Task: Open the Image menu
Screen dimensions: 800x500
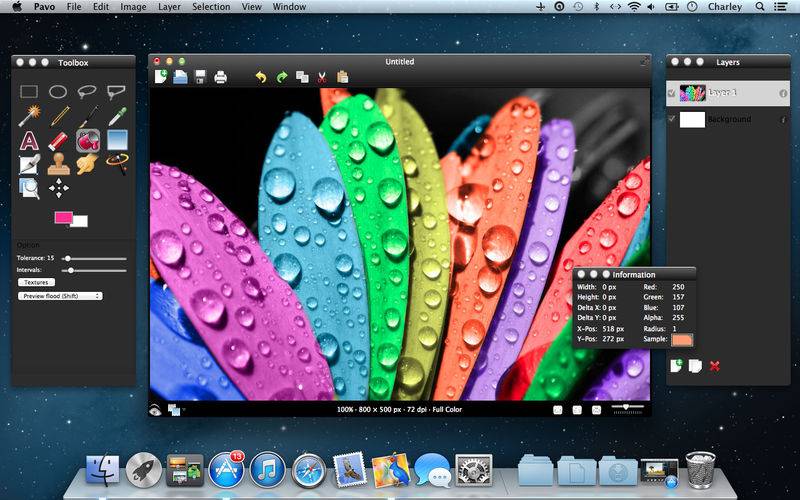Action: 133,7
